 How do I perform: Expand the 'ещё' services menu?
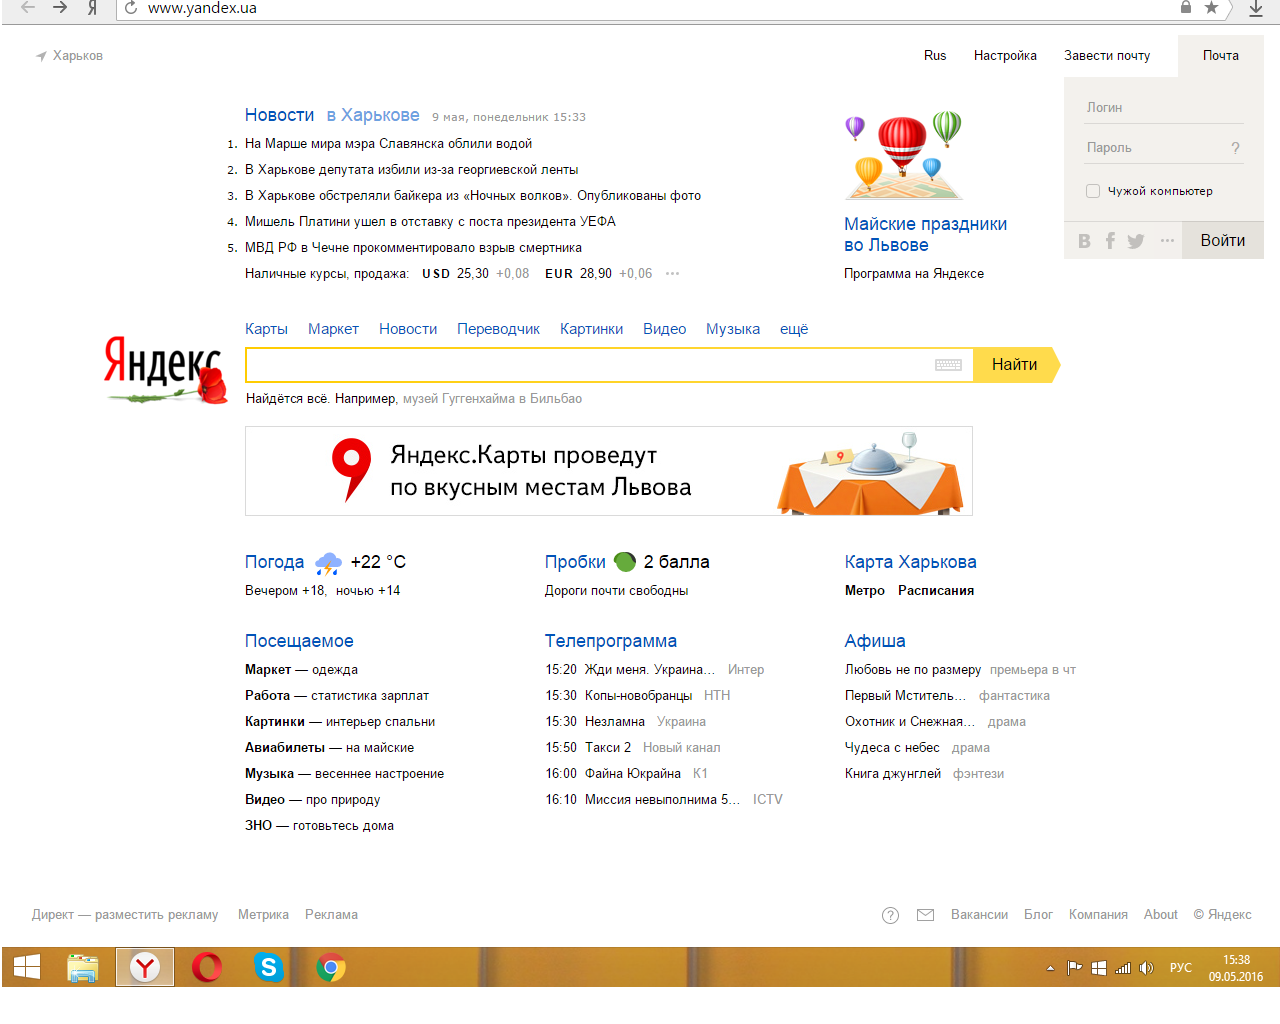coord(794,329)
